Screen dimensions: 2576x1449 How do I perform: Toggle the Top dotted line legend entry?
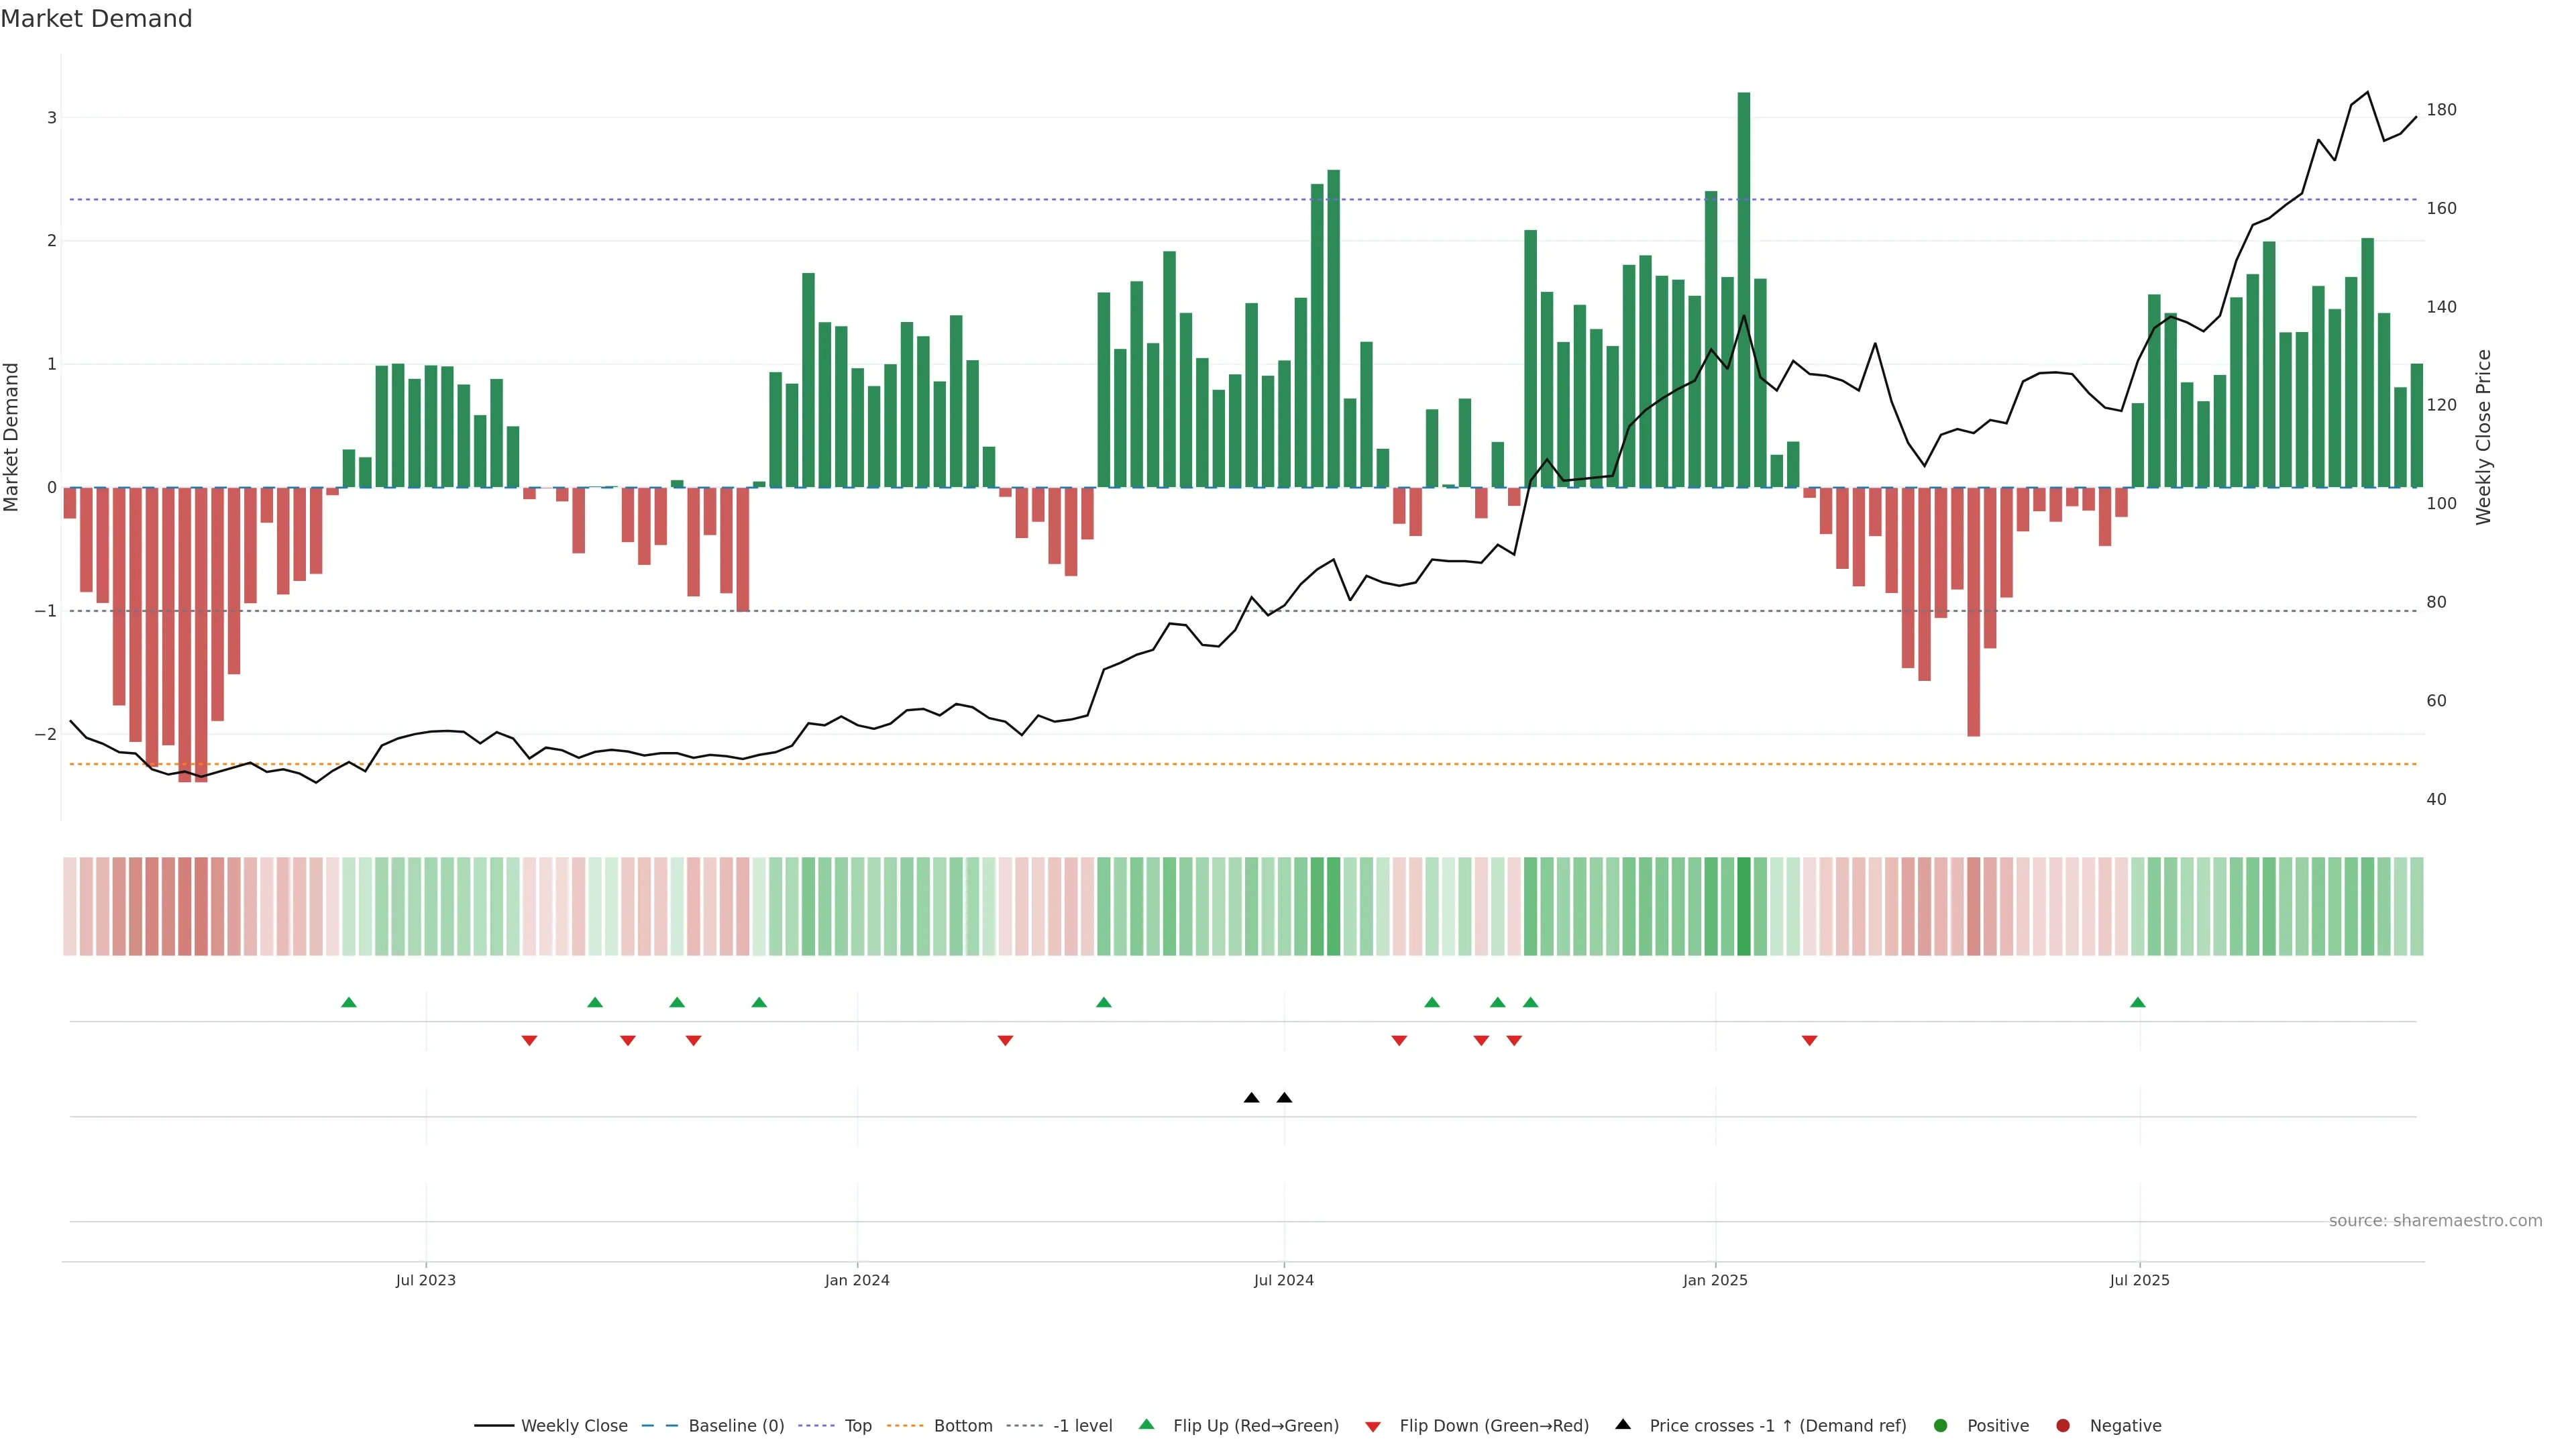pos(857,1425)
